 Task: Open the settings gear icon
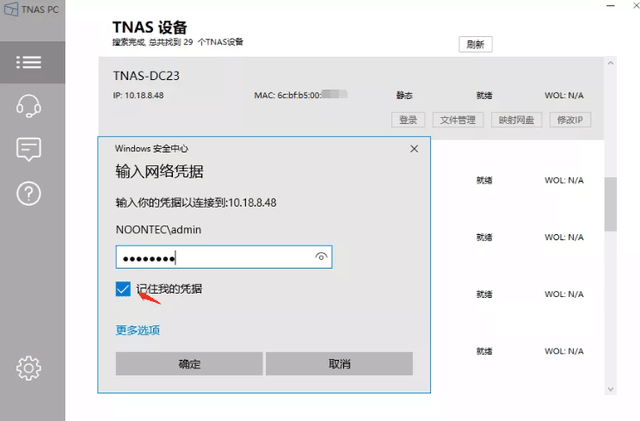[x=29, y=368]
